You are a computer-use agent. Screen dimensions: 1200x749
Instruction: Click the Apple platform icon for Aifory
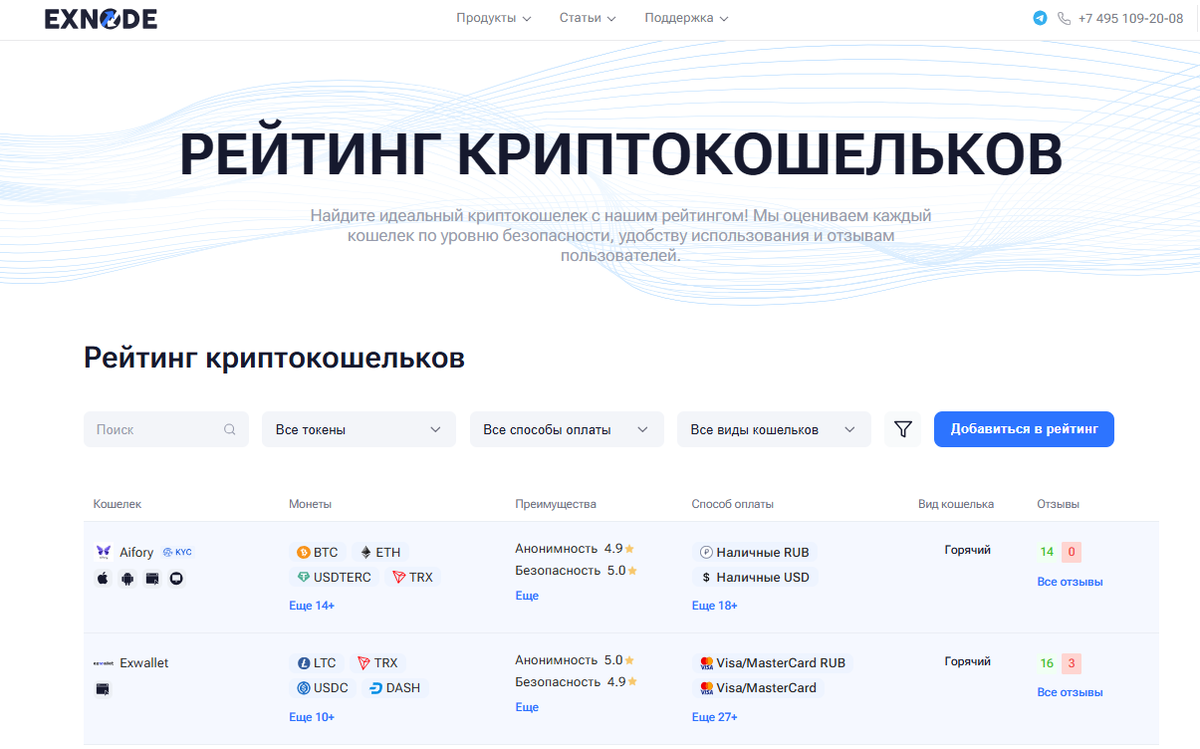pyautogui.click(x=102, y=577)
